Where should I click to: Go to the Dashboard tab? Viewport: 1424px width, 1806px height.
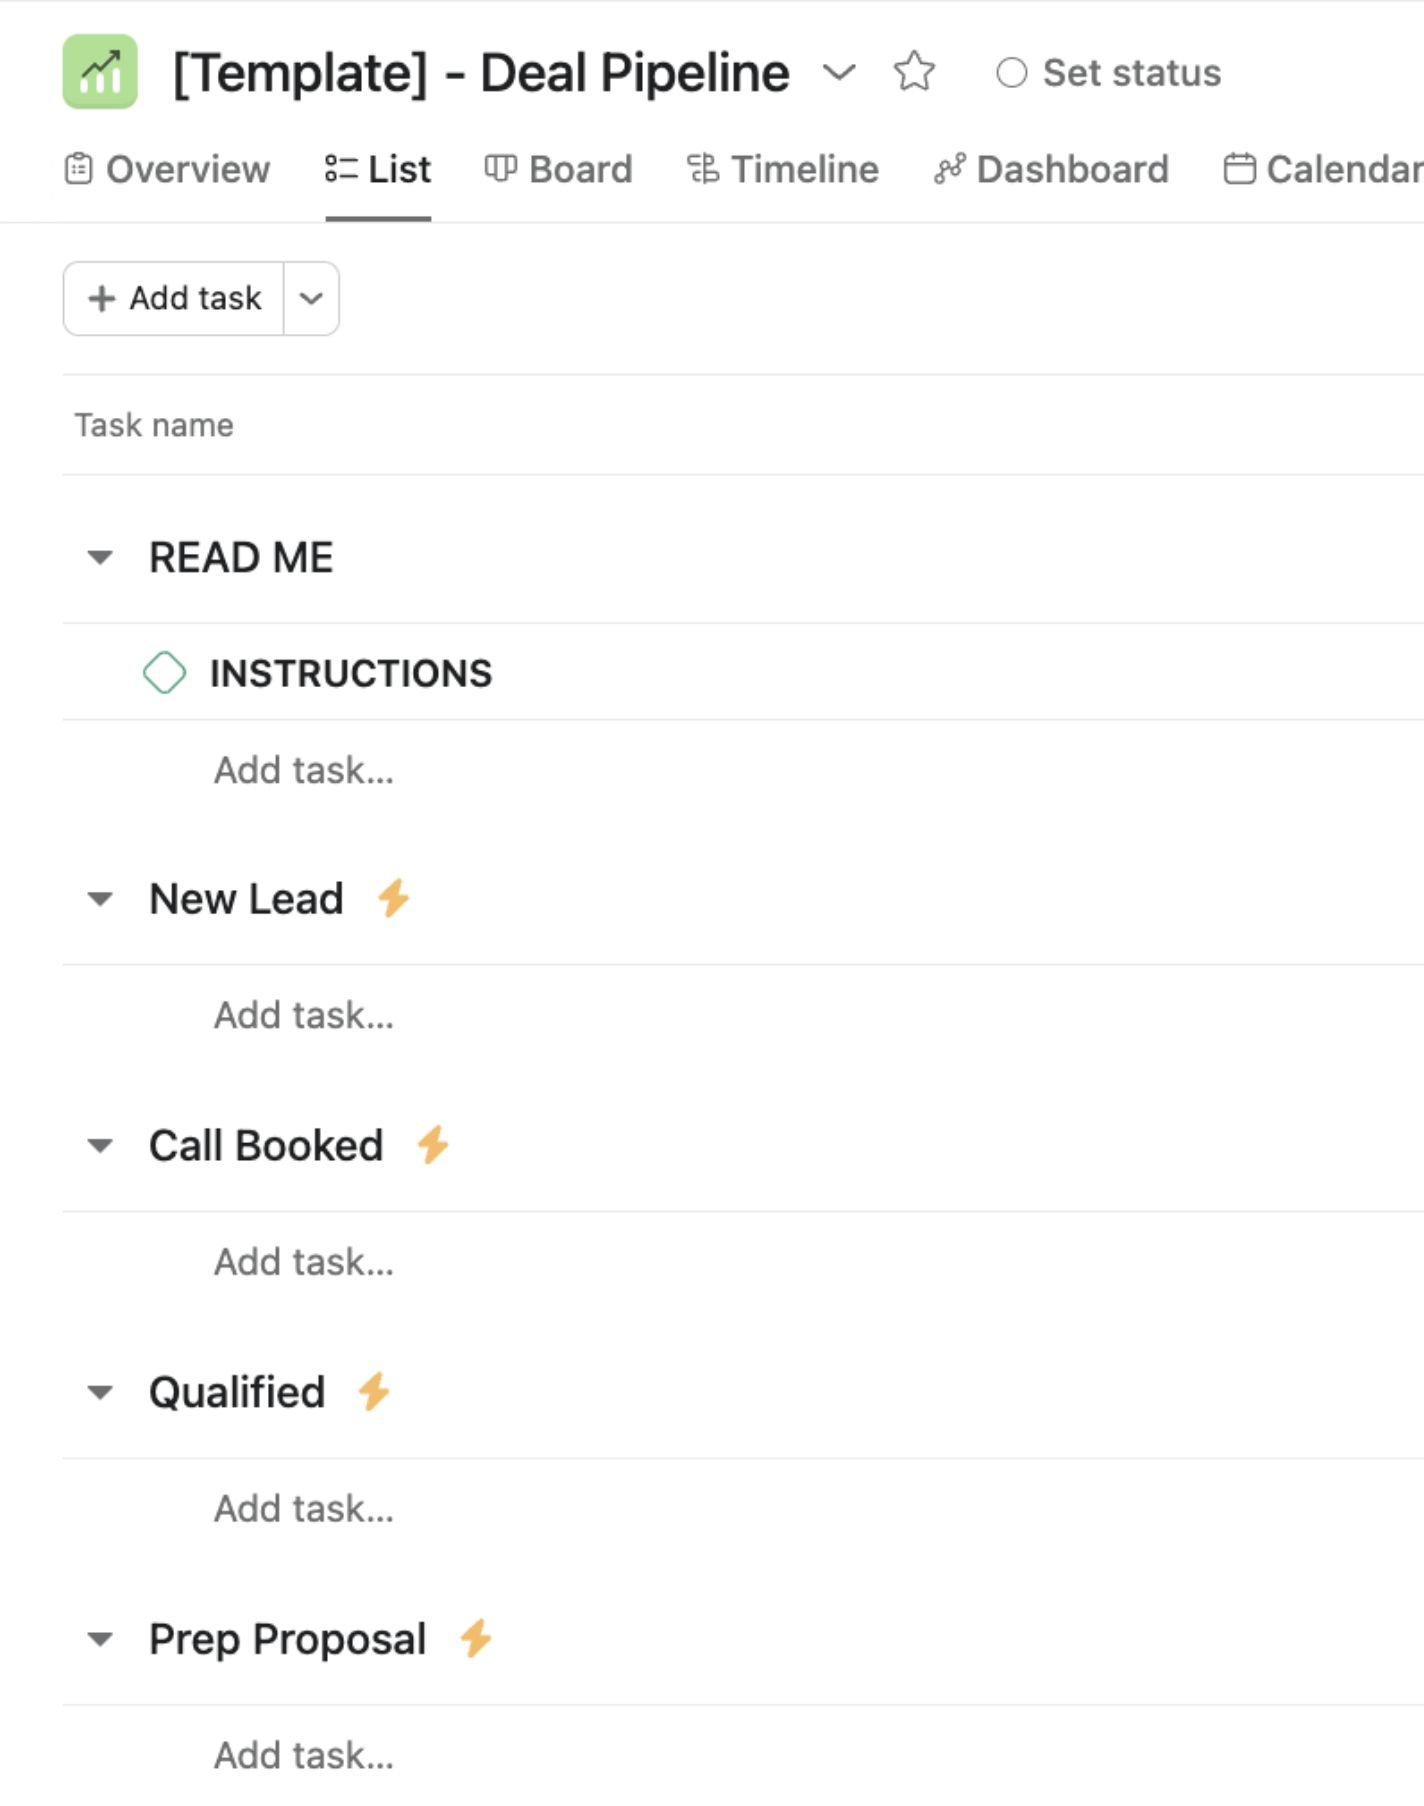[1051, 169]
